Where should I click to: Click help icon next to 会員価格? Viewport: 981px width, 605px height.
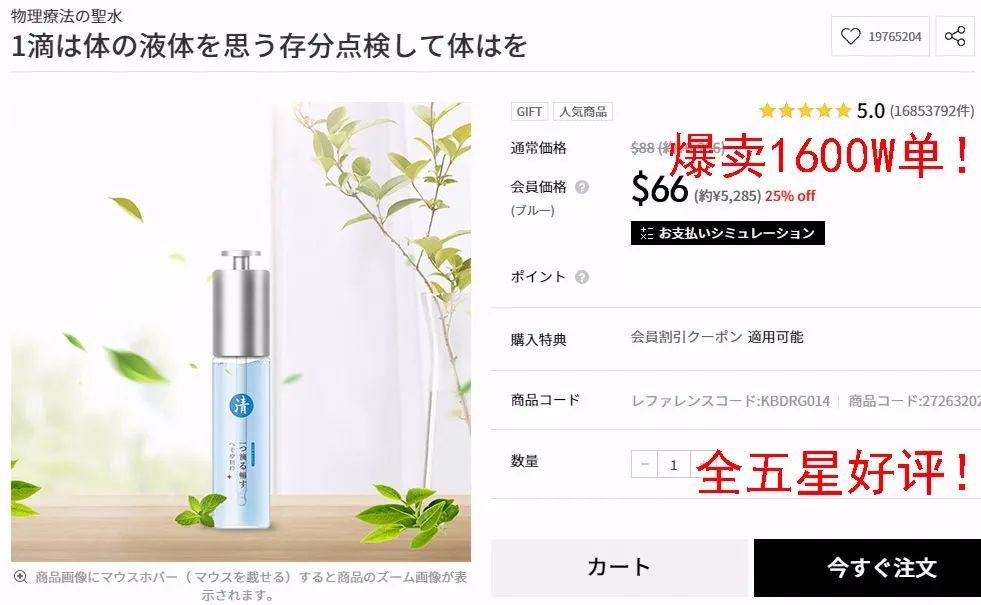coord(582,187)
